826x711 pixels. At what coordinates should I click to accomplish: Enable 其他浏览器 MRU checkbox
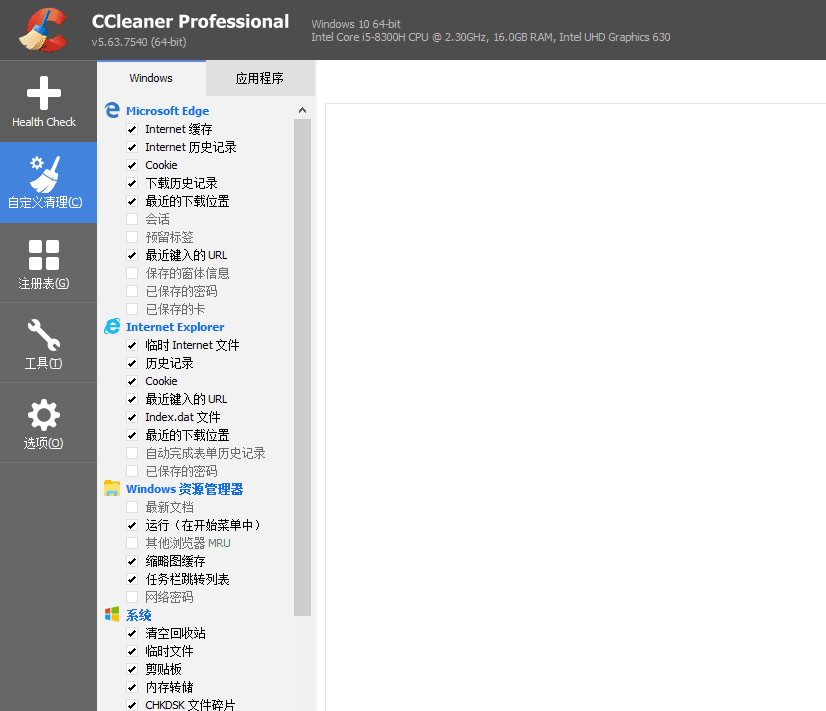pyautogui.click(x=132, y=543)
